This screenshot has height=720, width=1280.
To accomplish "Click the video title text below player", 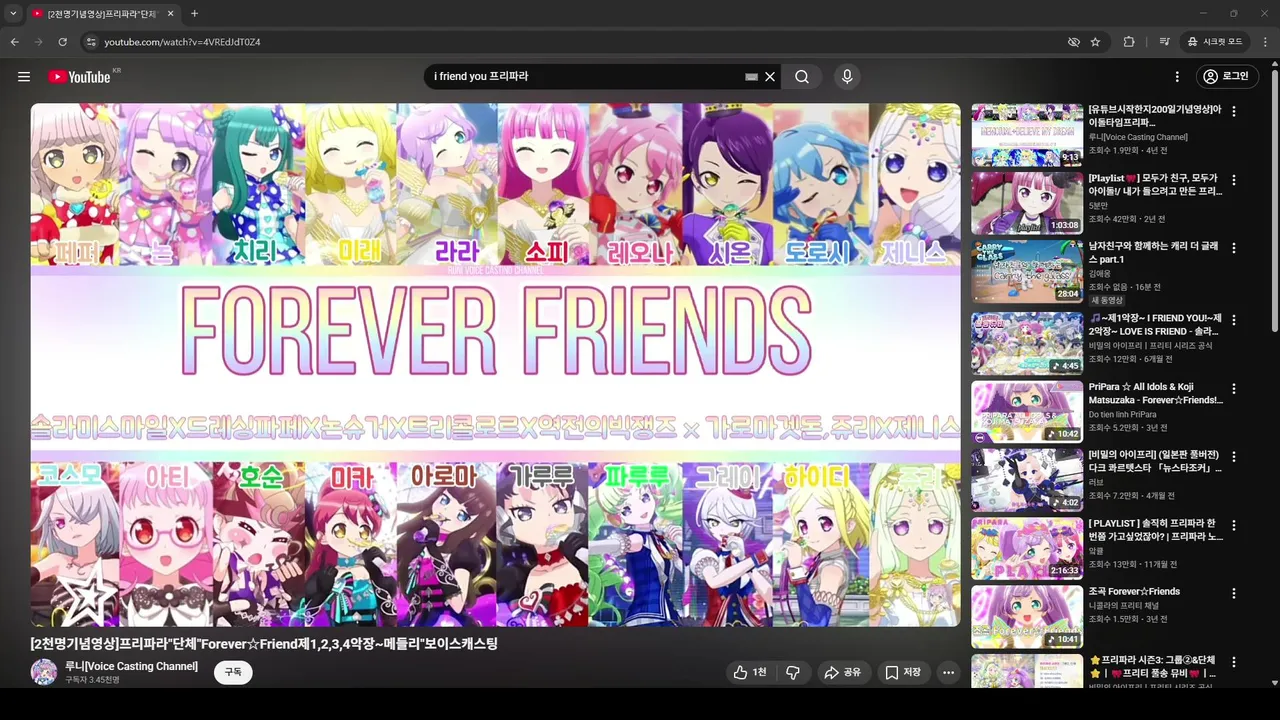I will pyautogui.click(x=264, y=644).
